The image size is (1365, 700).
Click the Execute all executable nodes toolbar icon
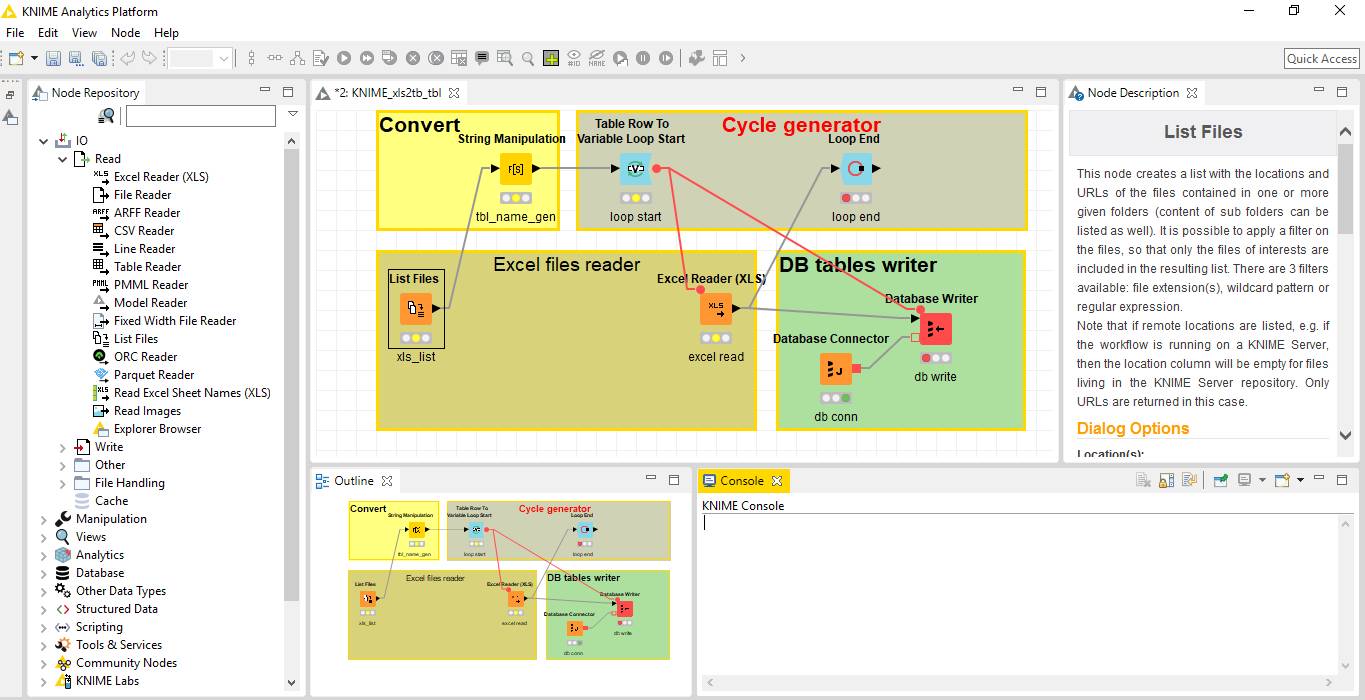[367, 57]
